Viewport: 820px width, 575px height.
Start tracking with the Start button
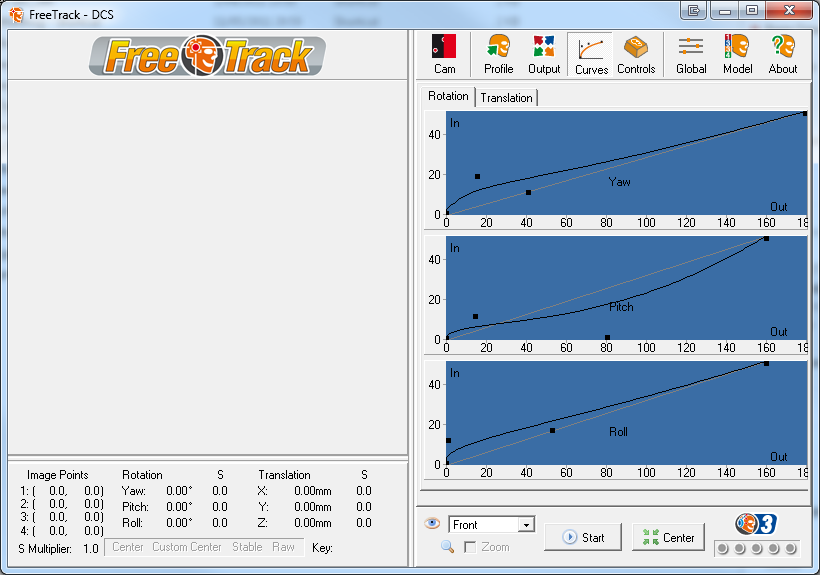tap(583, 537)
